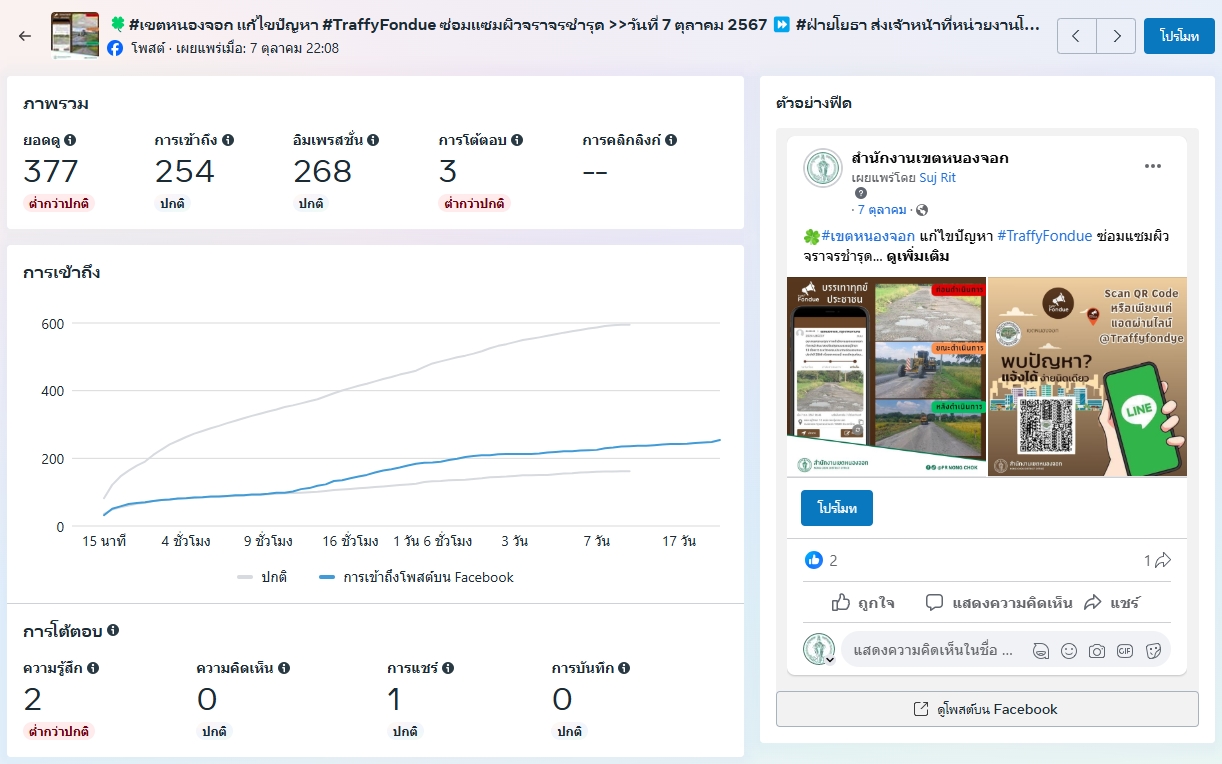The width and height of the screenshot is (1222, 764).
Task: Click the emoji icon in comment box
Action: coord(1068,651)
